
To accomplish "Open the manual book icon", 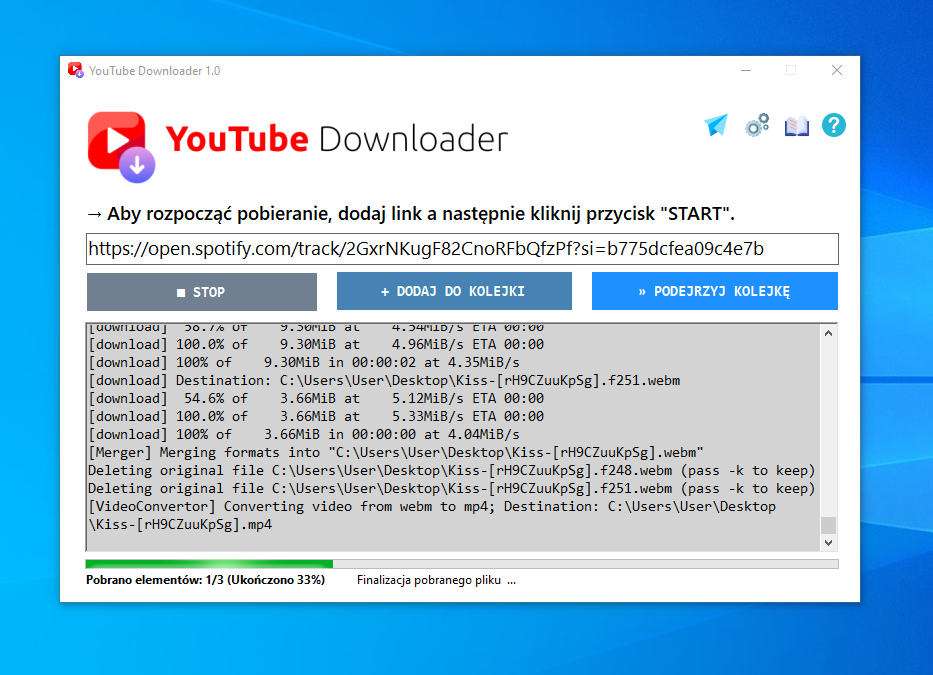I will click(x=796, y=126).
